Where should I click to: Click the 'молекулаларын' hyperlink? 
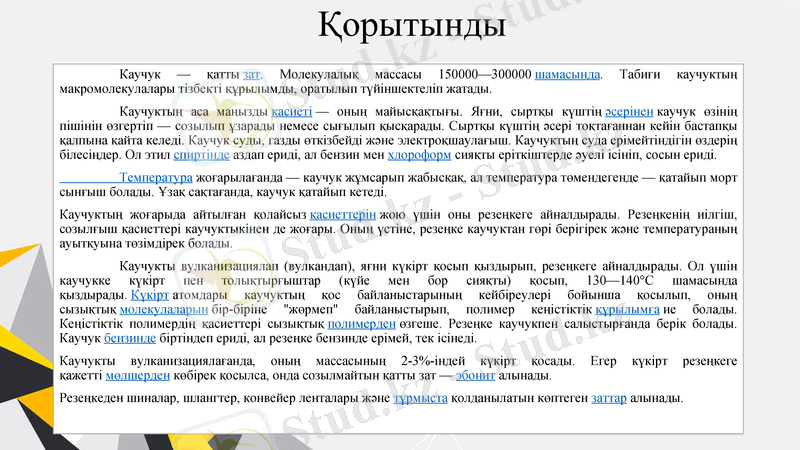(x=164, y=310)
